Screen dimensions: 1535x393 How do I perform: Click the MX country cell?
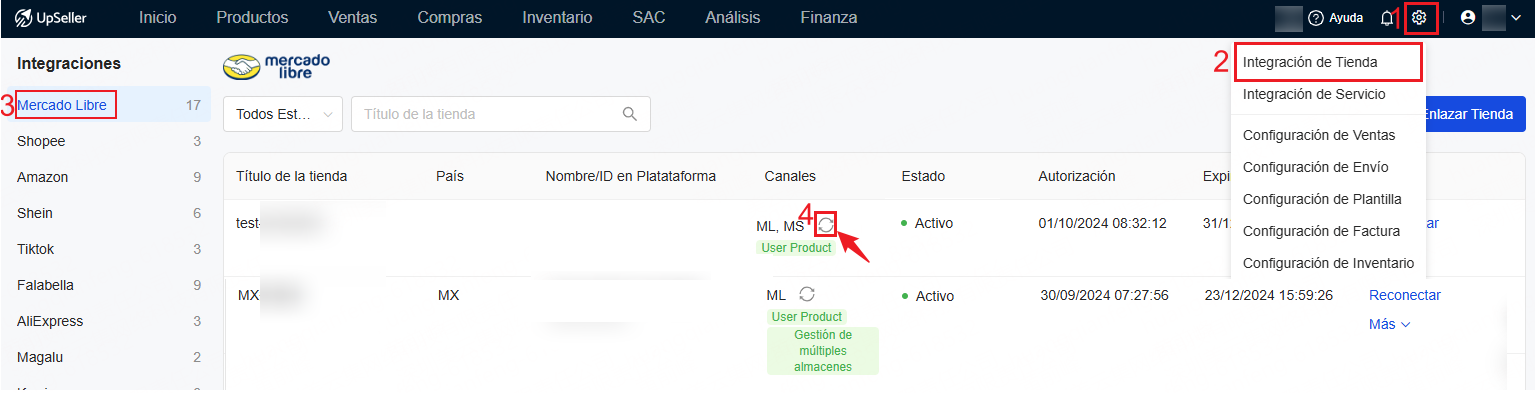click(448, 295)
